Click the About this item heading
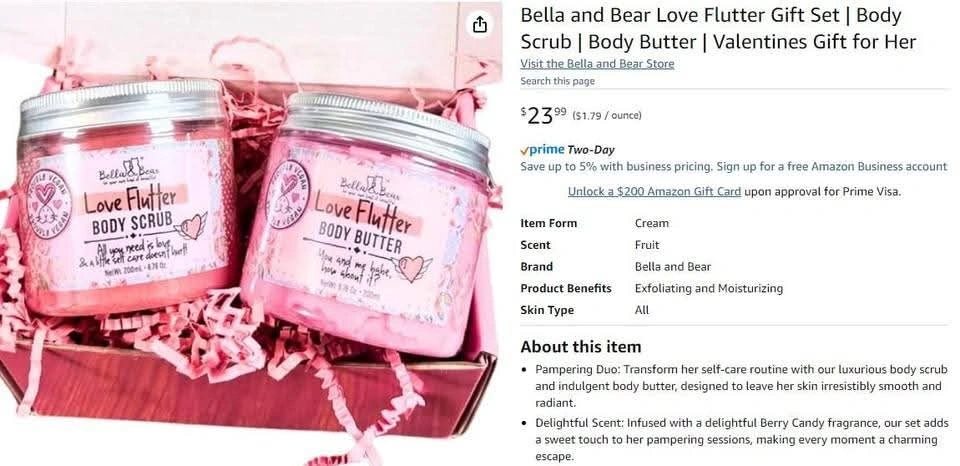 [580, 347]
